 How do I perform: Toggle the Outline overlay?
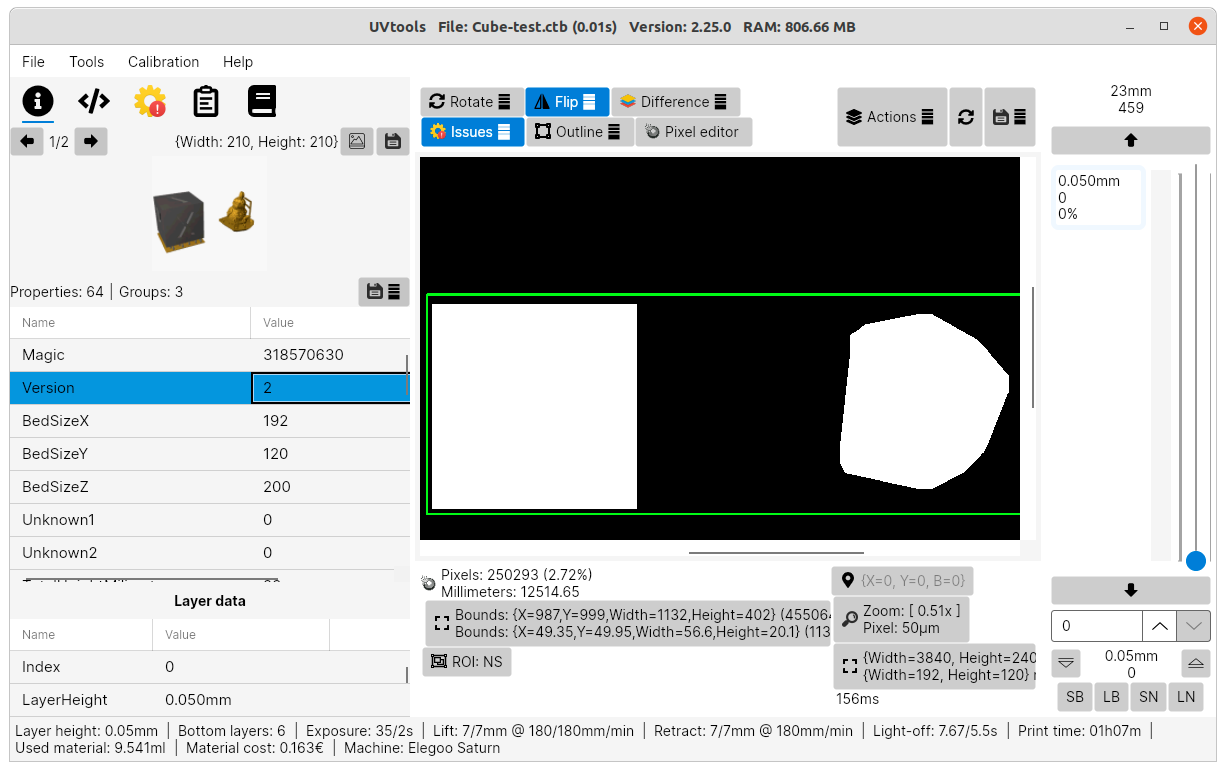click(579, 132)
